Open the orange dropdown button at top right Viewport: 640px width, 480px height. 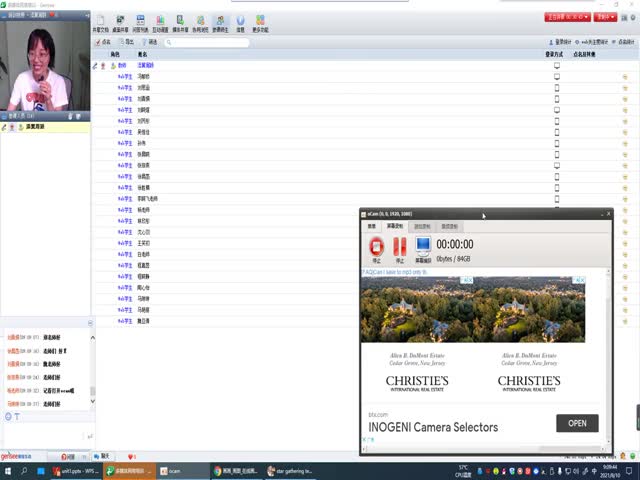[606, 17]
